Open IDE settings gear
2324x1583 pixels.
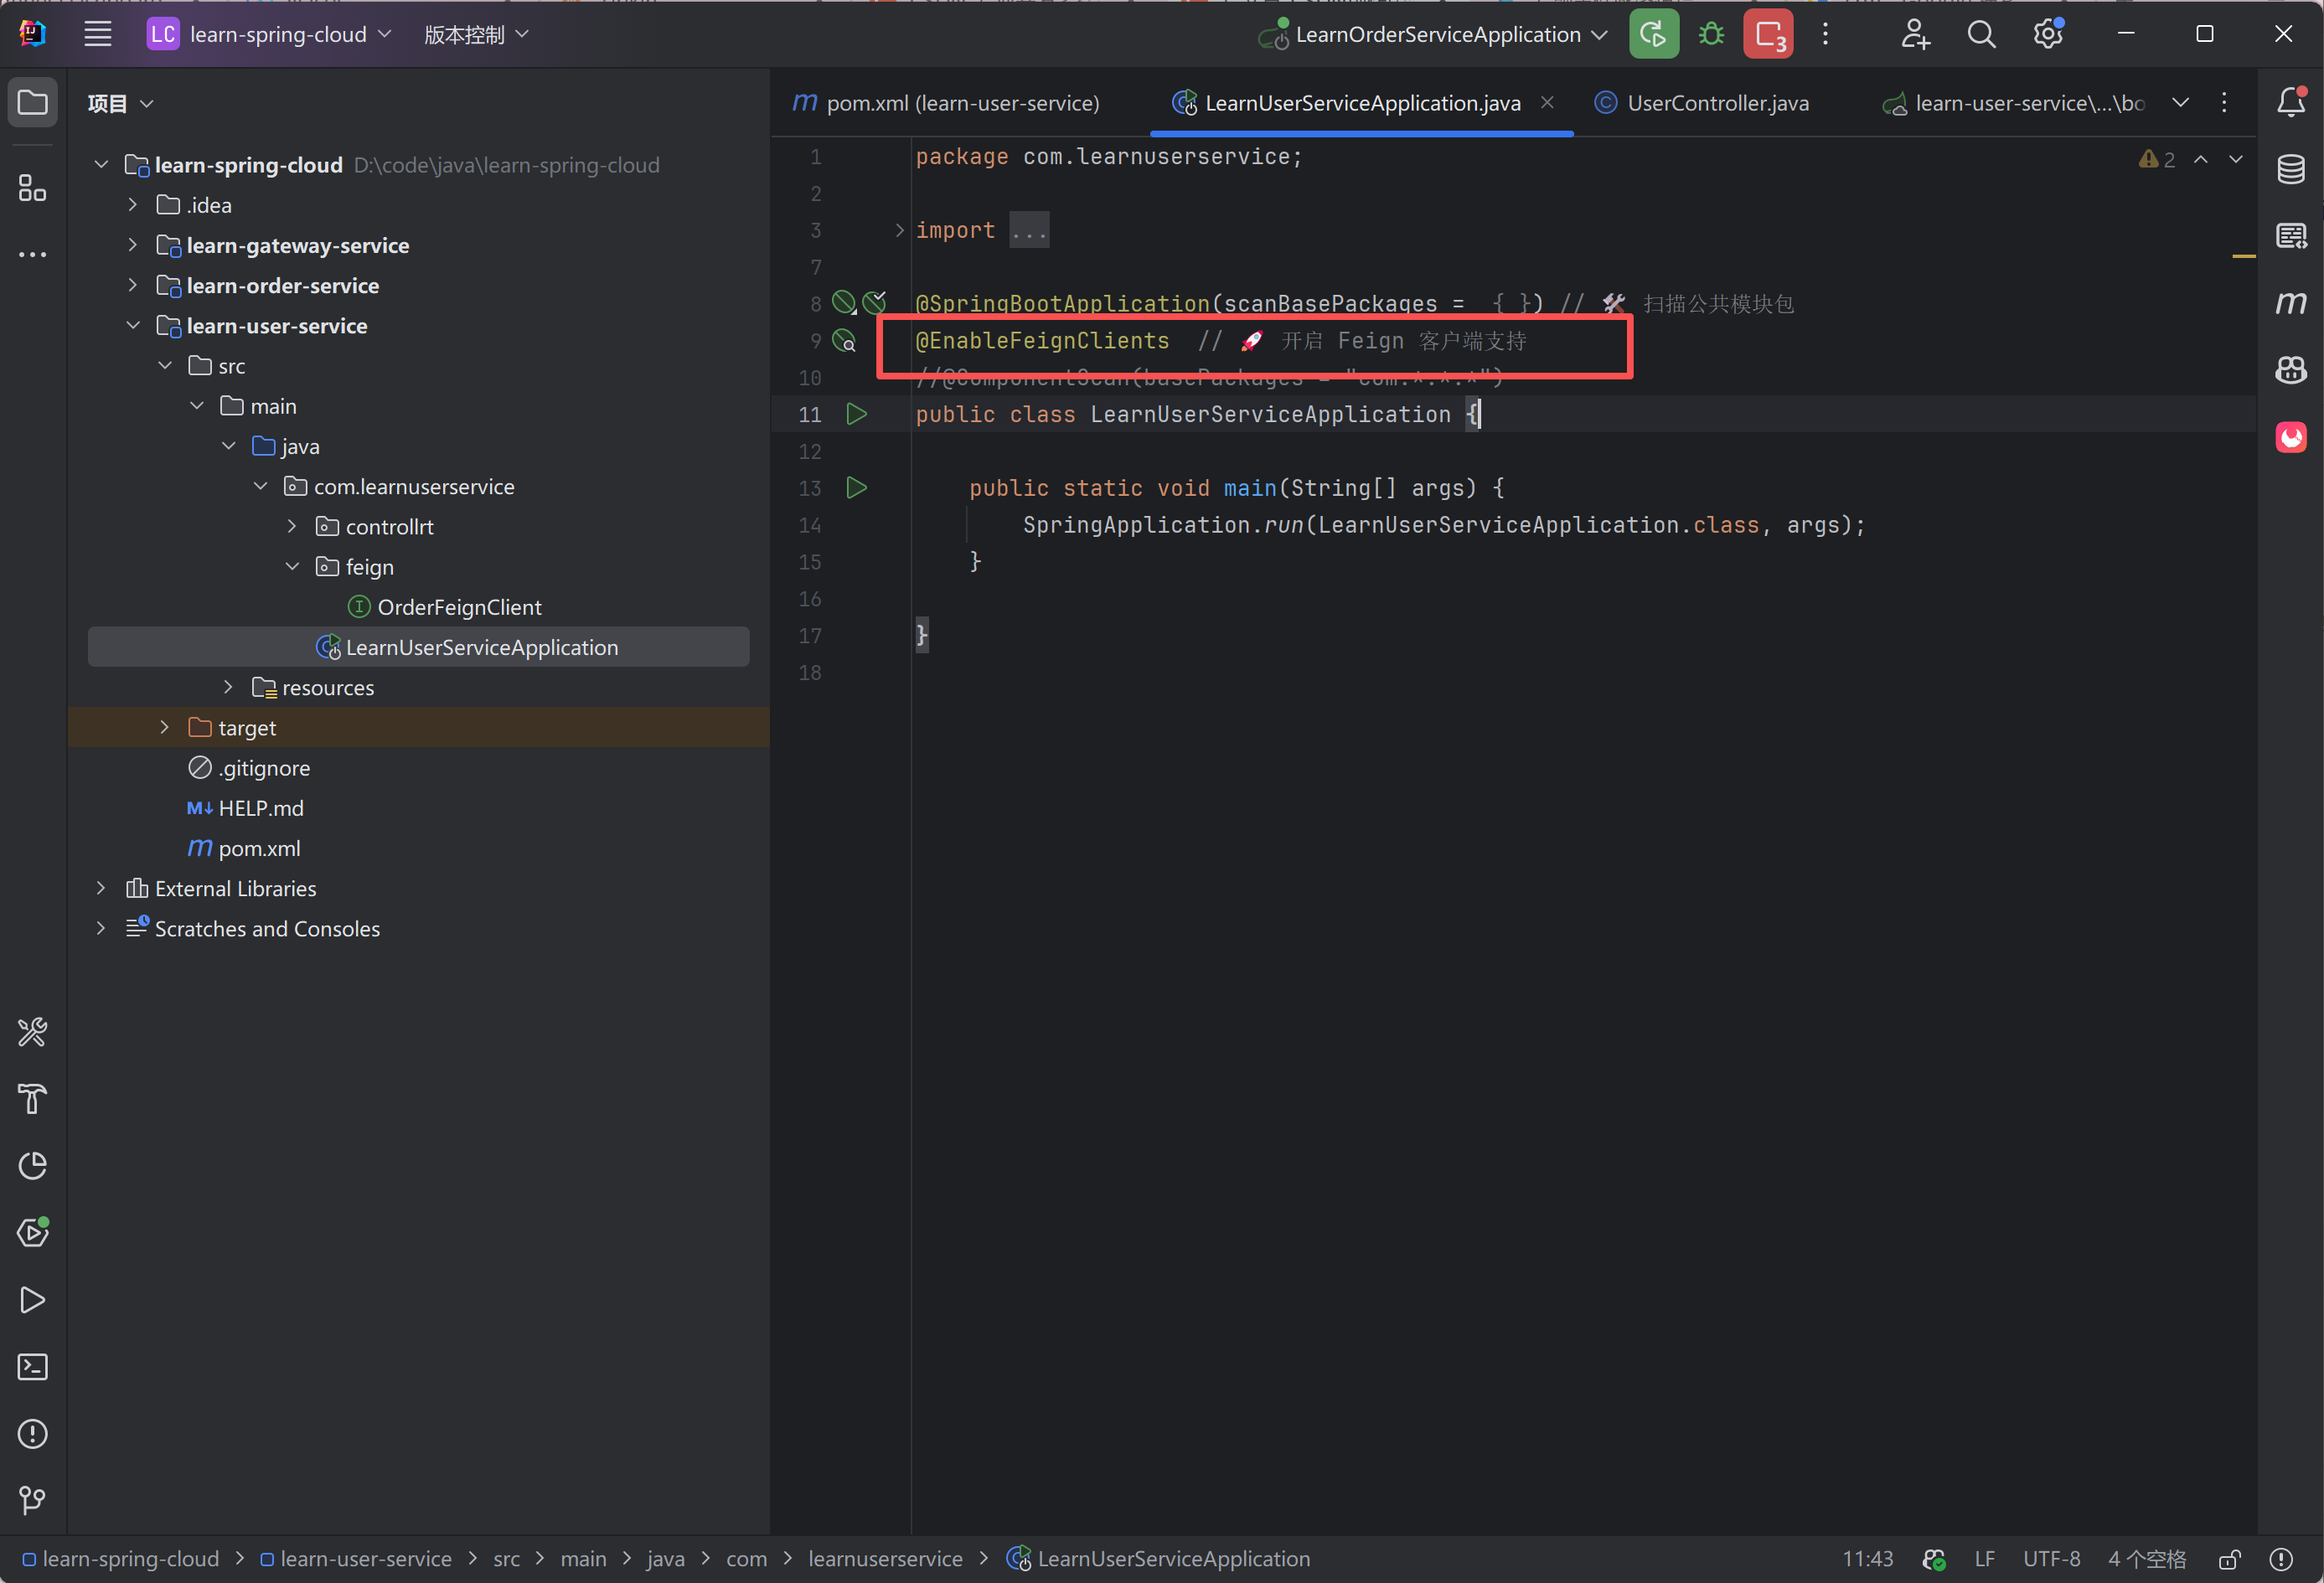tap(2048, 34)
